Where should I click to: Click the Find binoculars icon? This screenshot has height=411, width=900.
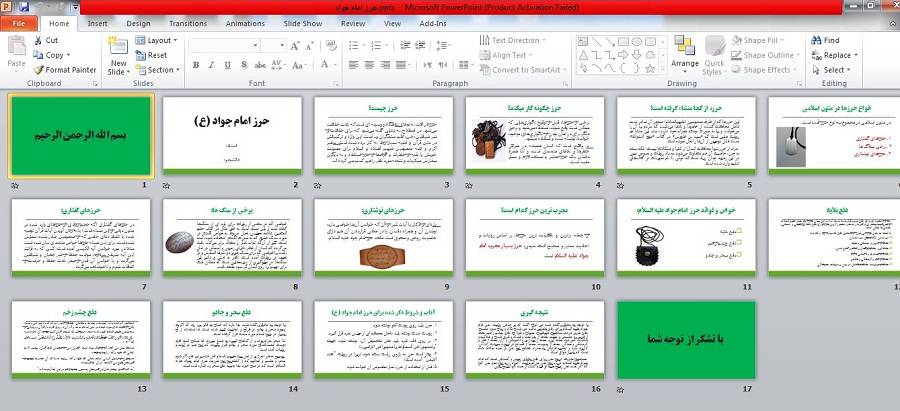[816, 40]
